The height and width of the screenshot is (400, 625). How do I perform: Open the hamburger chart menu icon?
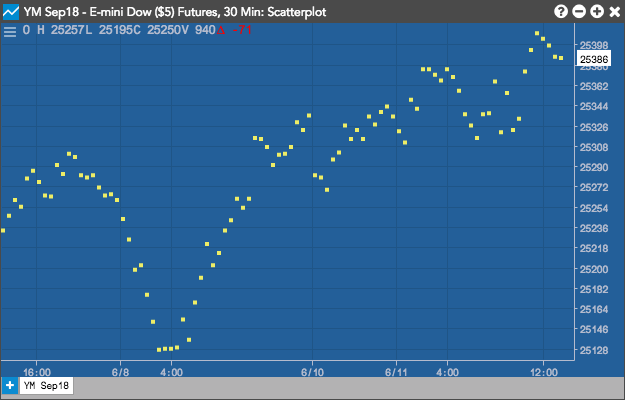[x=10, y=31]
